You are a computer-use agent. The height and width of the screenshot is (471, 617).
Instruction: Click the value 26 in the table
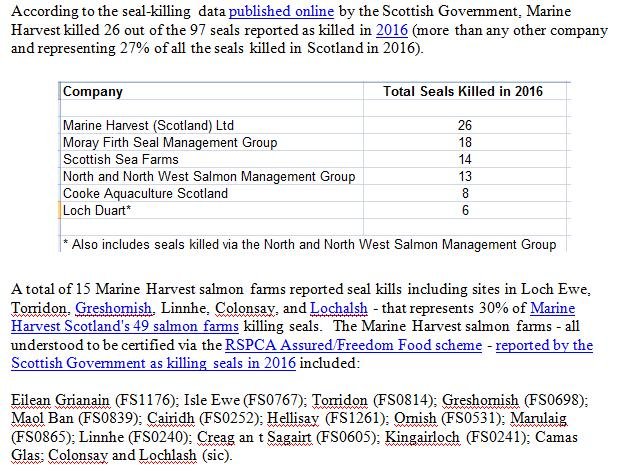click(463, 126)
